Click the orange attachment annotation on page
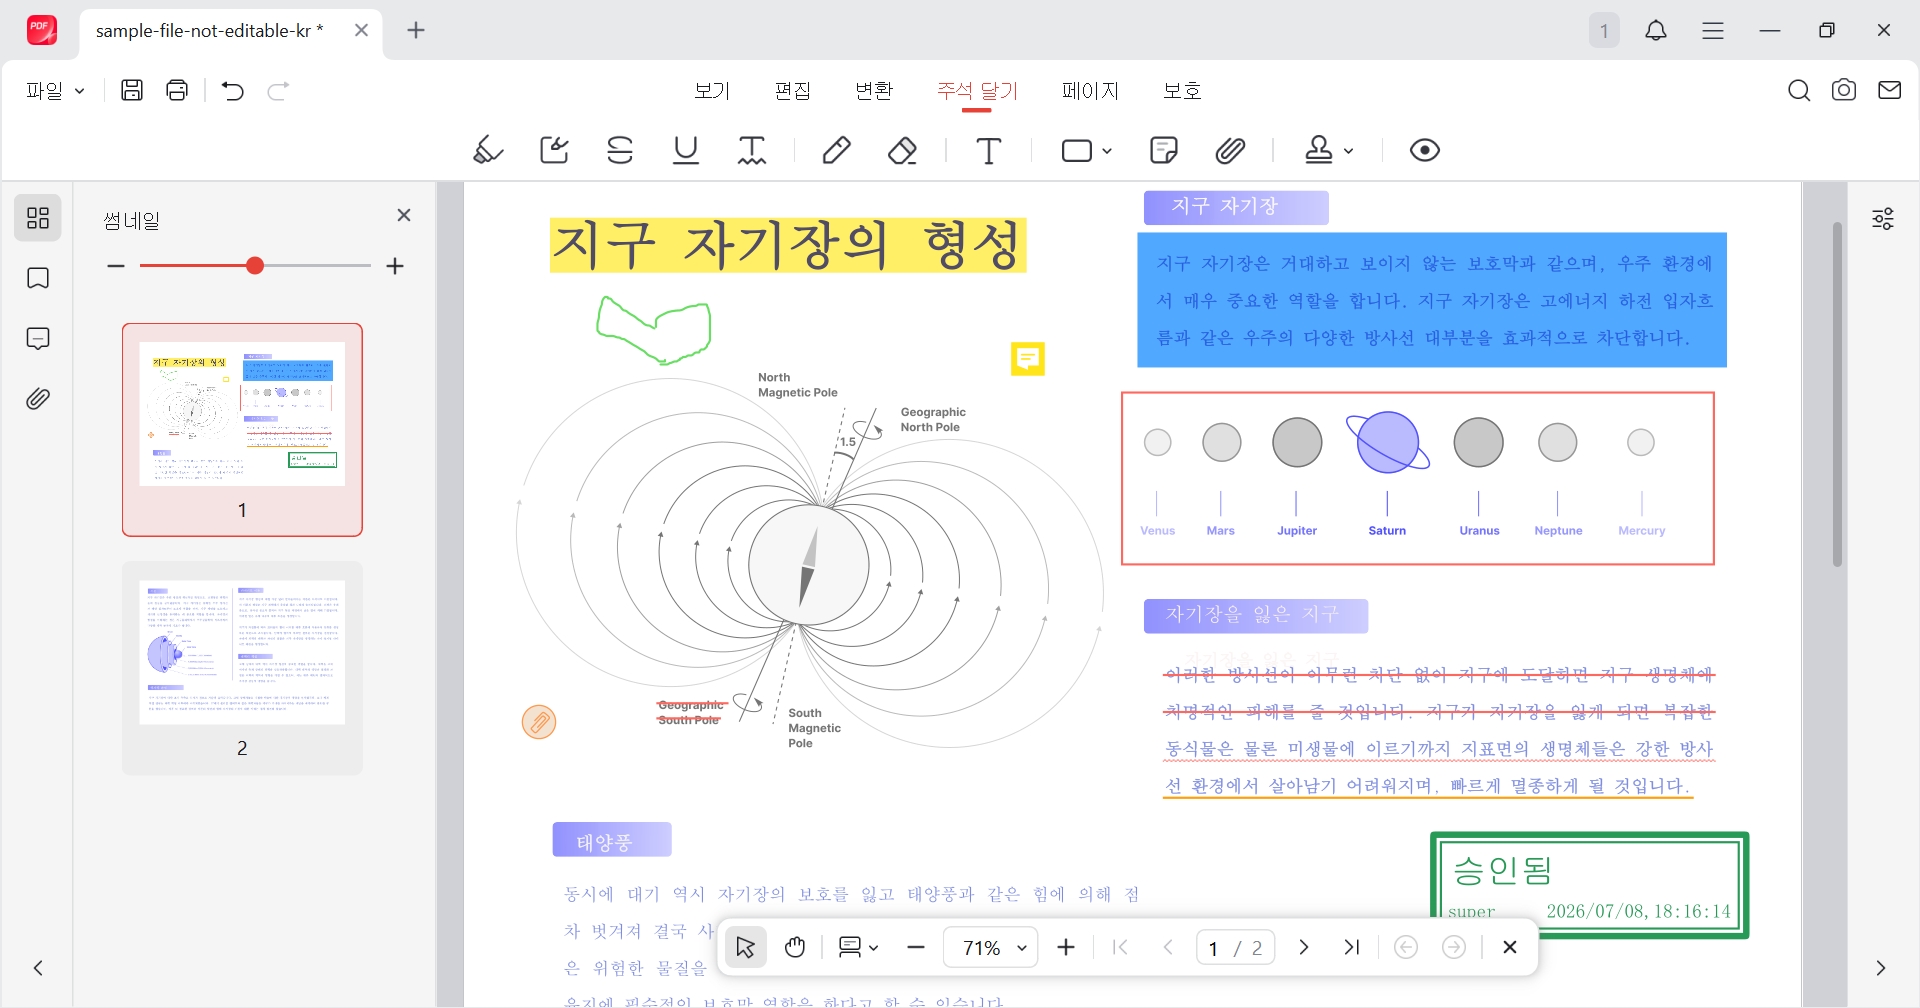This screenshot has height=1008, width=1920. (x=539, y=722)
